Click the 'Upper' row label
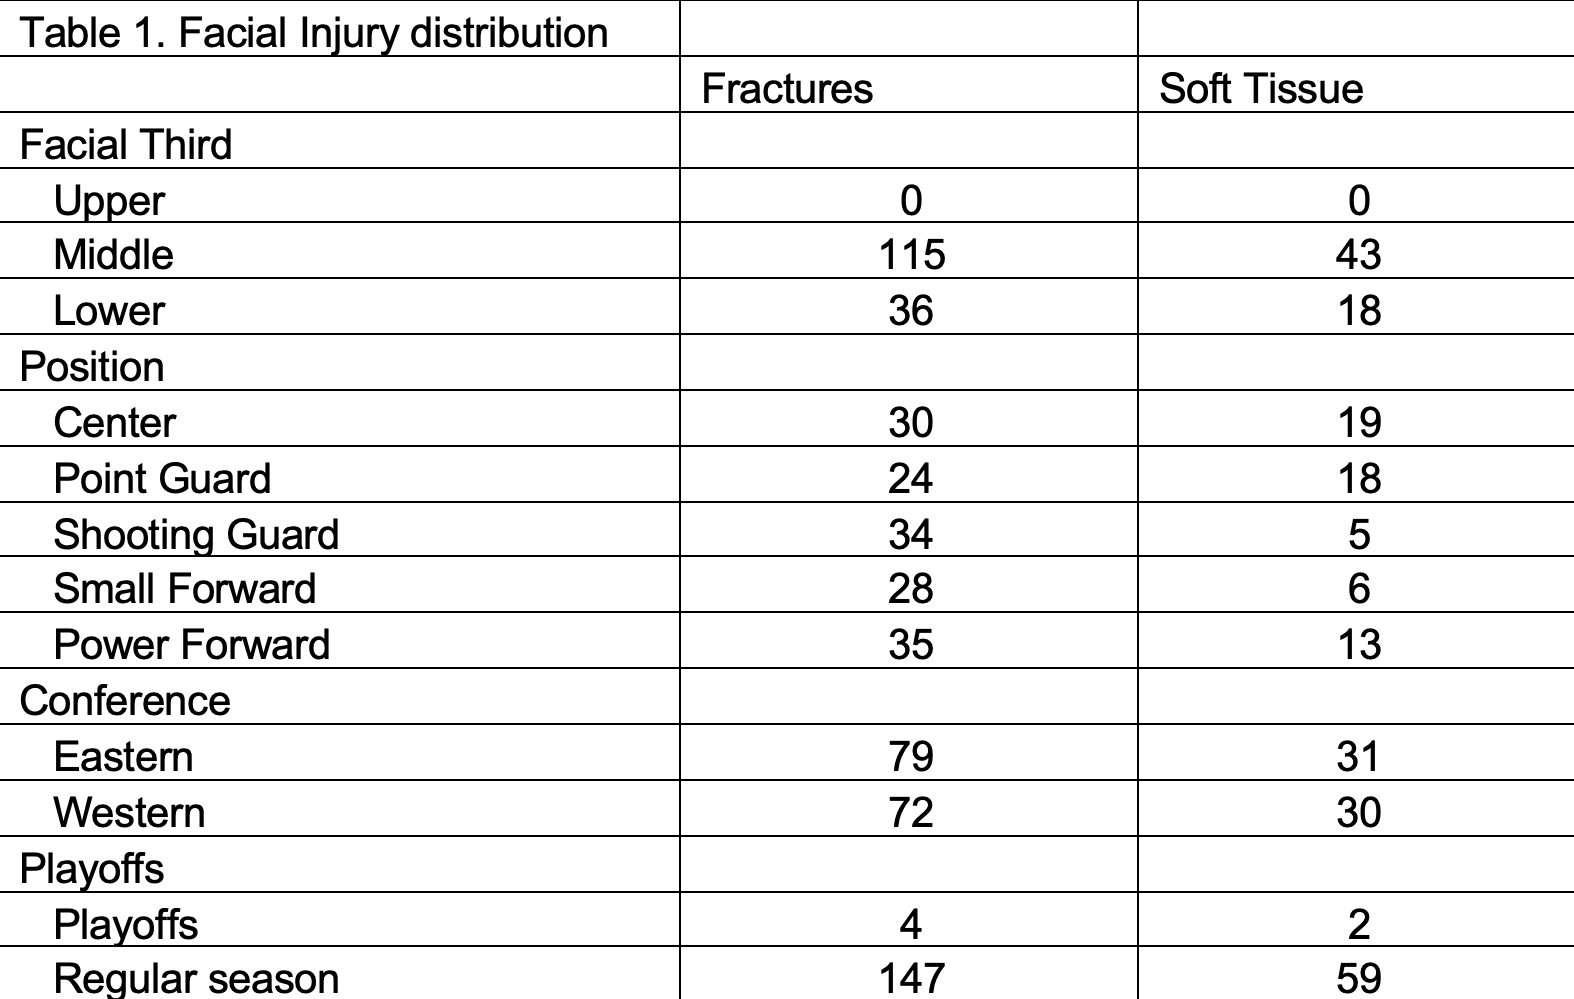 pyautogui.click(x=109, y=201)
